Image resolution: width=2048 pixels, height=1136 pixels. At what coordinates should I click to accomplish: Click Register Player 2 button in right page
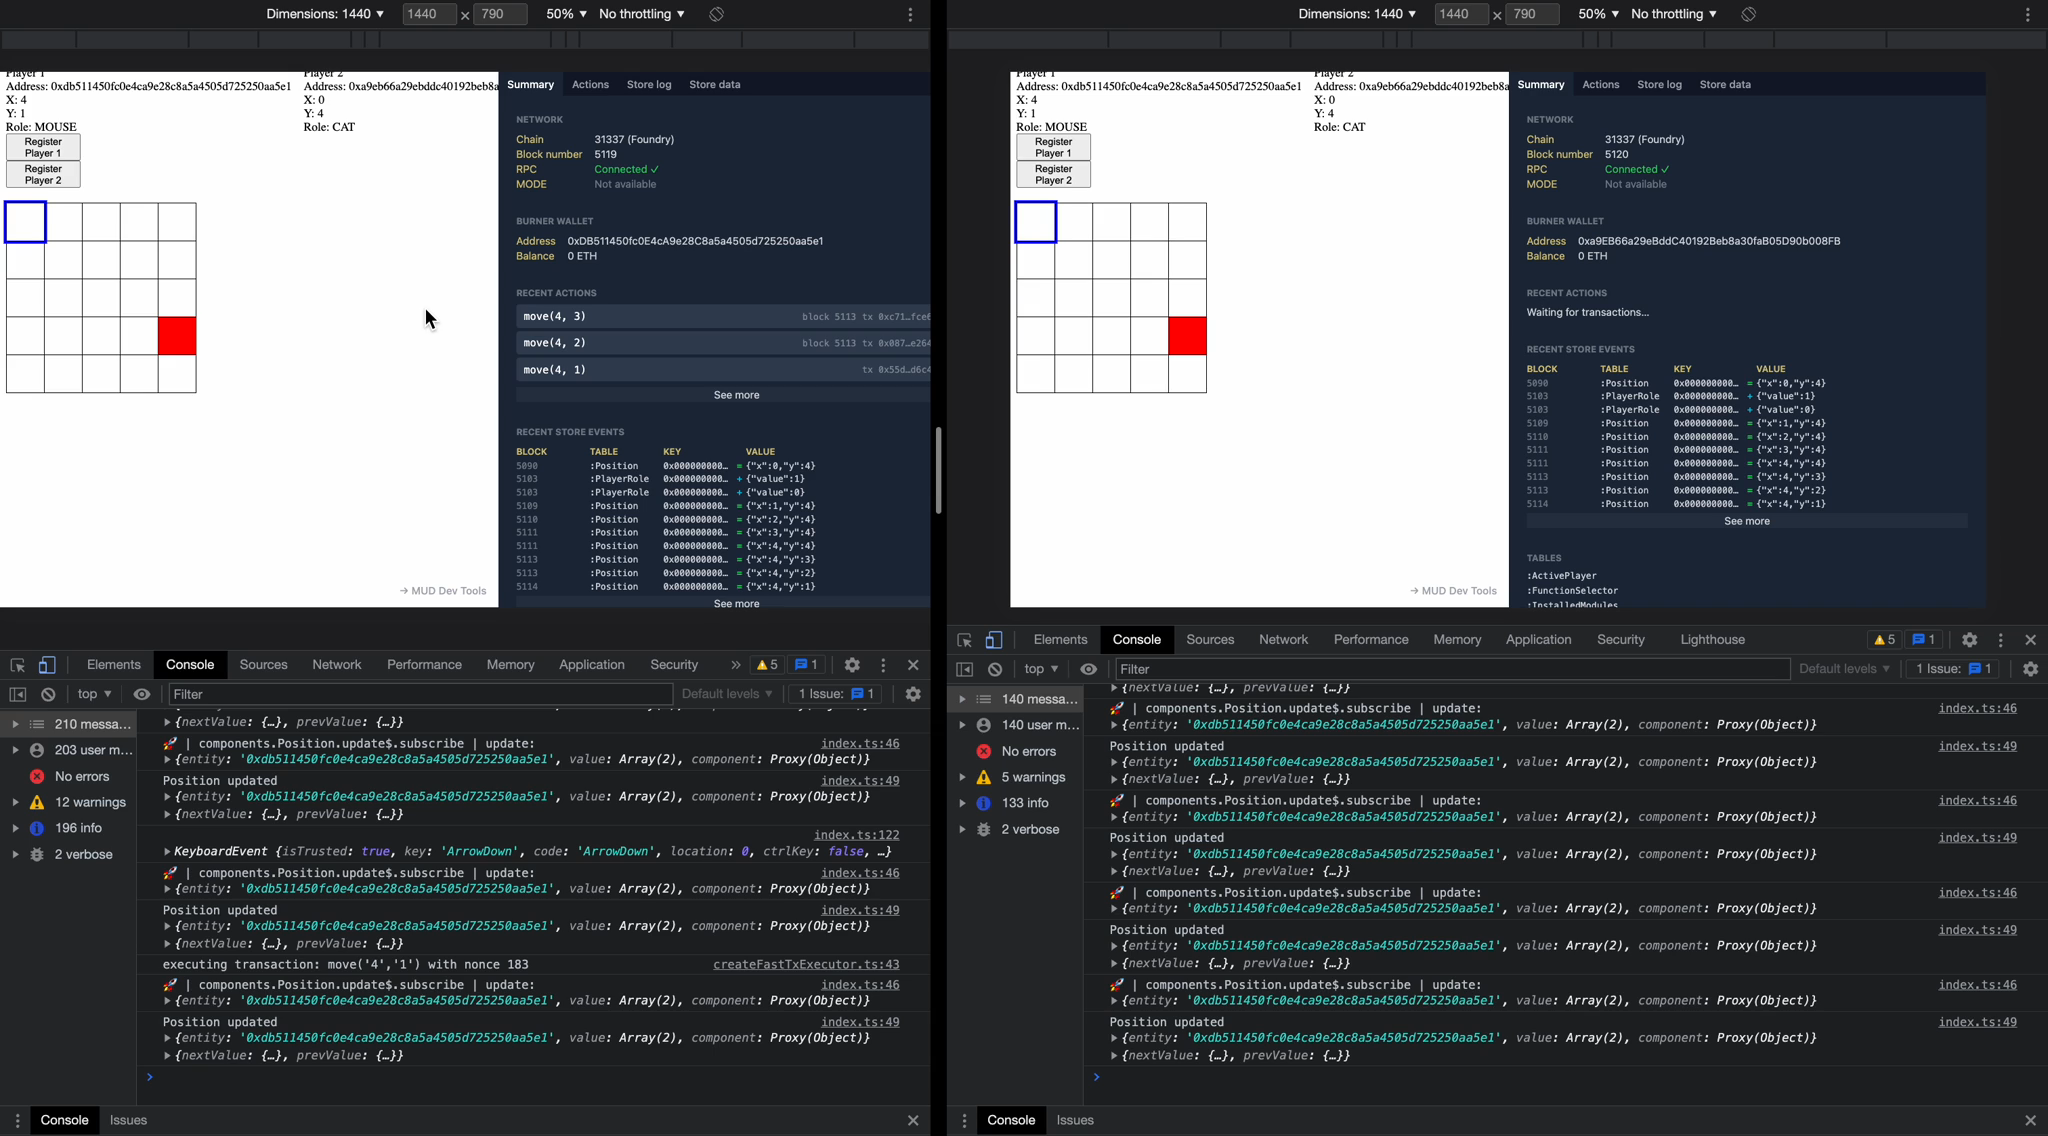tap(1053, 174)
